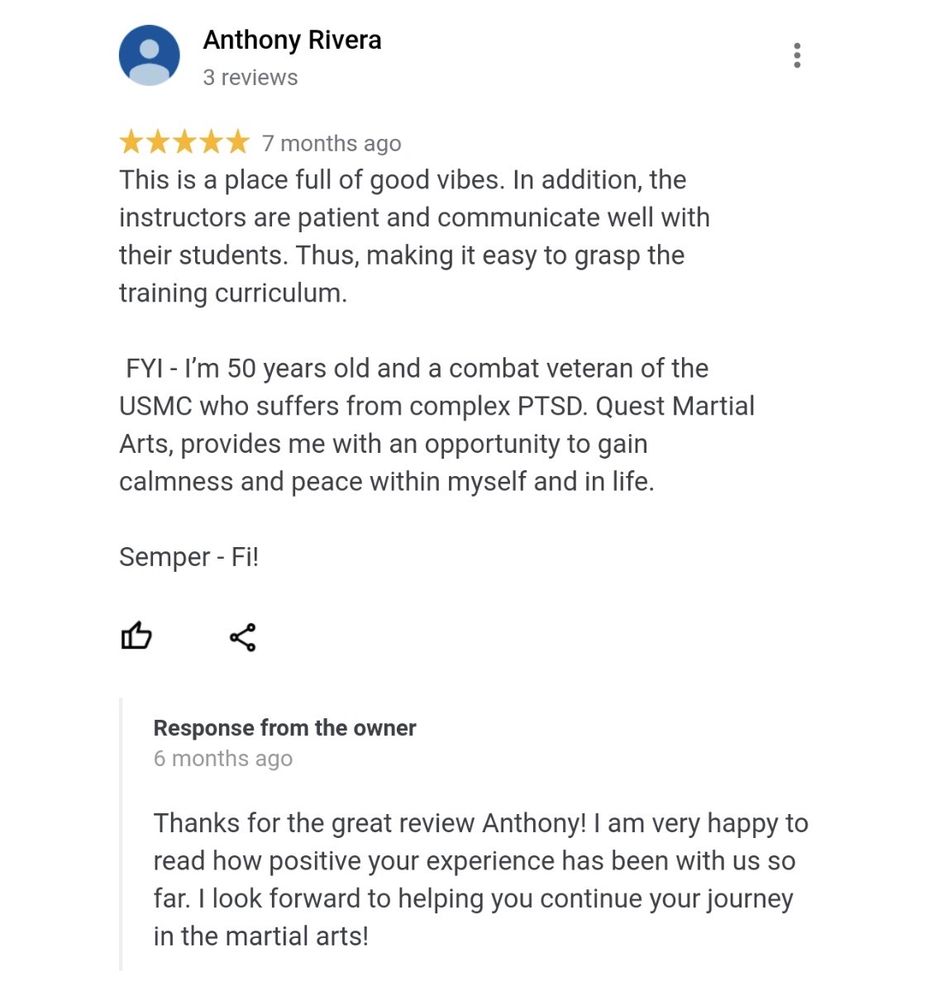Click Anthony Rivera's profile avatar

click(x=149, y=55)
